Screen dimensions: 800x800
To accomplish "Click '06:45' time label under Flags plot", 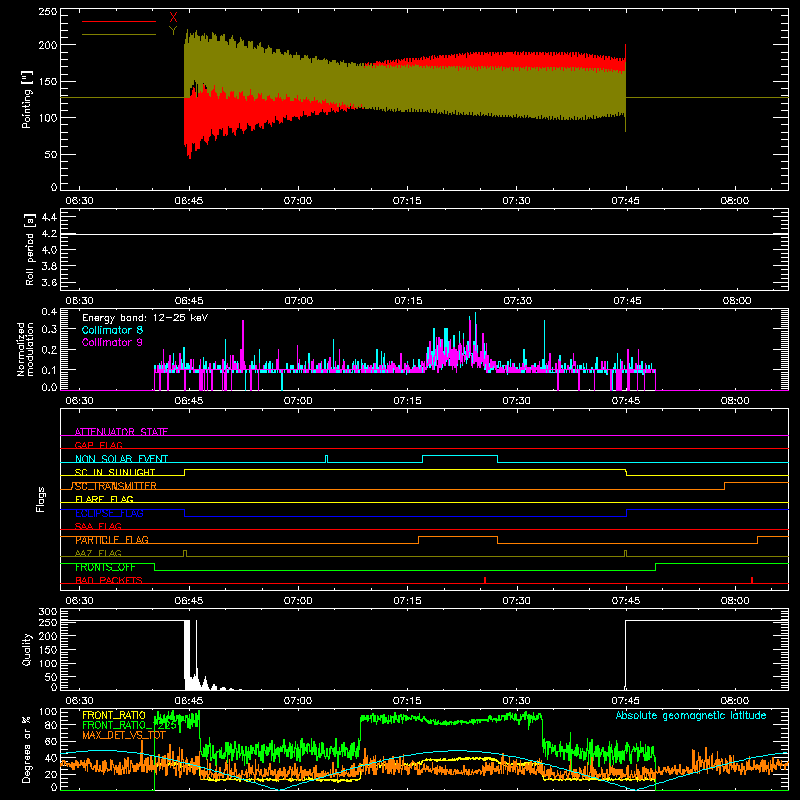I will [189, 601].
